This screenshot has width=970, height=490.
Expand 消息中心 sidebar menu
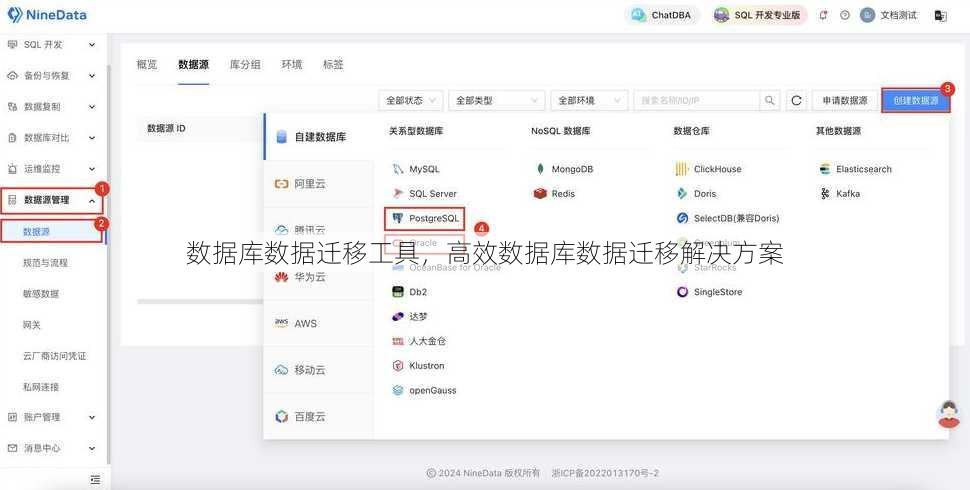click(52, 448)
